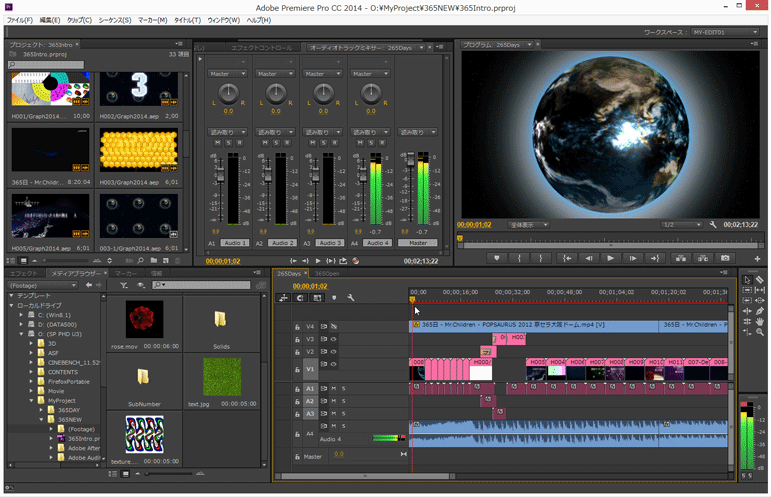Viewport: 771px width, 497px height.
Task: Click the Lift button
Action: click(x=681, y=258)
